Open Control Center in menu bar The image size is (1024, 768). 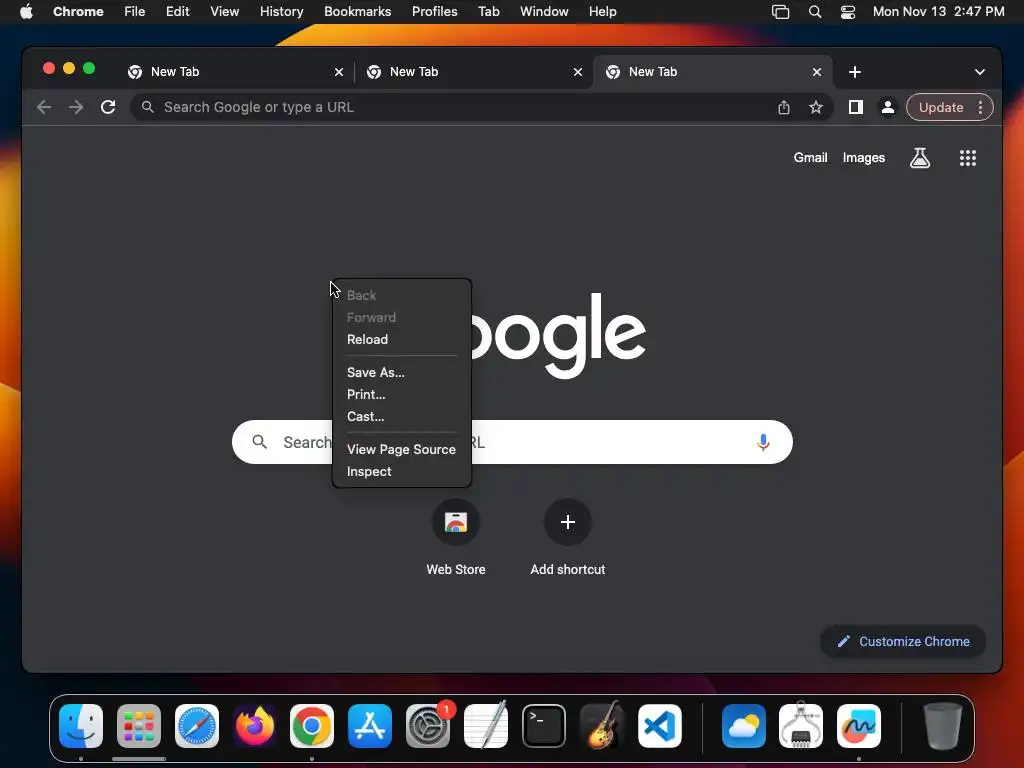[x=848, y=12]
